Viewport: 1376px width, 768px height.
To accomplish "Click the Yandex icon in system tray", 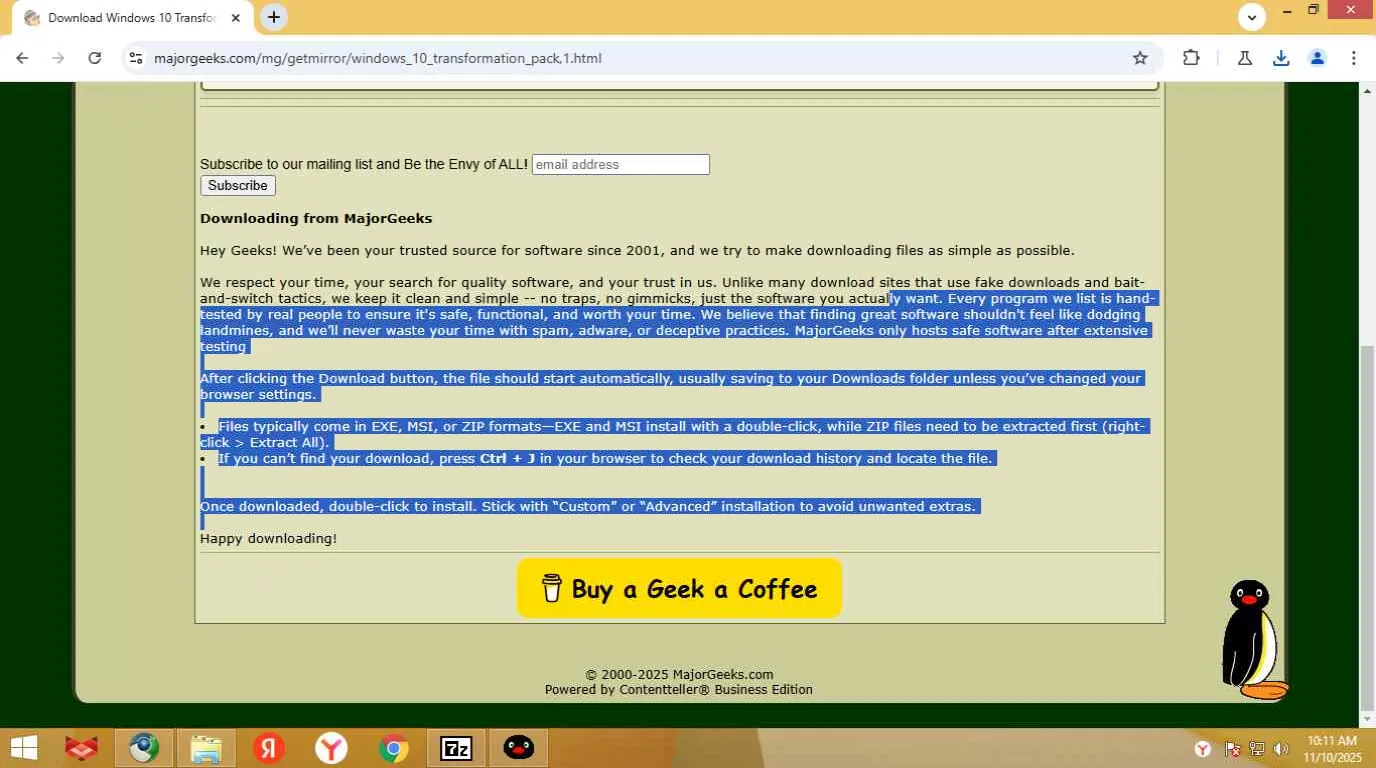I will (x=1204, y=749).
